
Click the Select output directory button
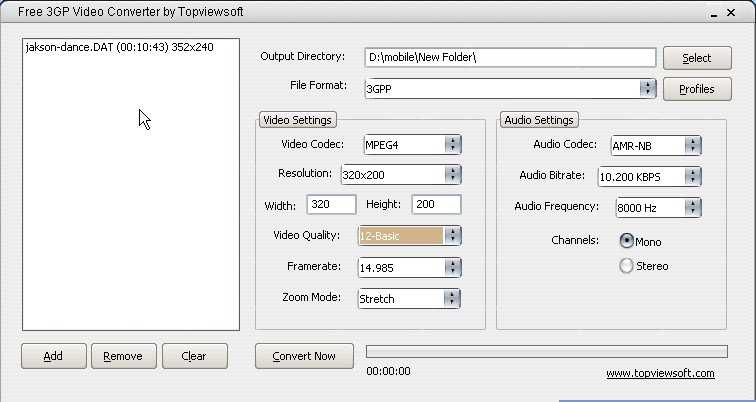tap(697, 58)
